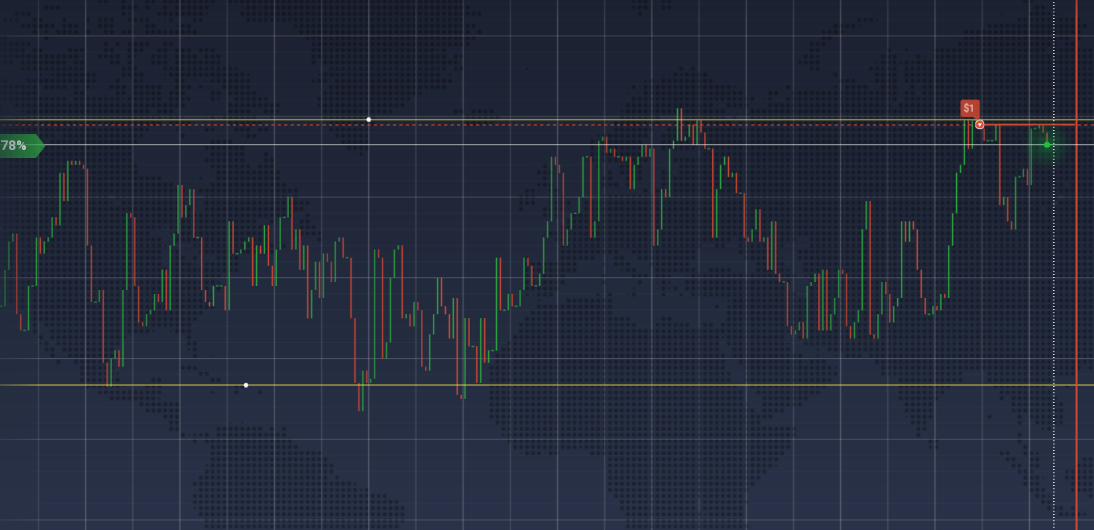Click the green 78% profit label

point(20,146)
